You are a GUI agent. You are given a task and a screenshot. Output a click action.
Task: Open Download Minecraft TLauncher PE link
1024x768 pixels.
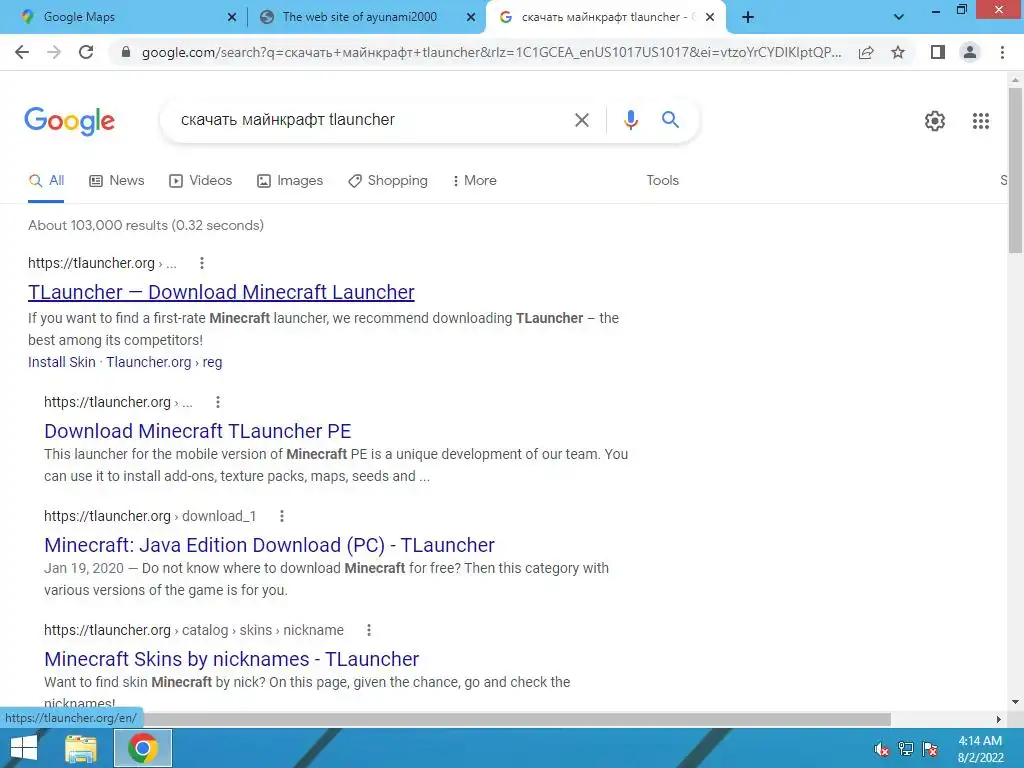pyautogui.click(x=198, y=431)
